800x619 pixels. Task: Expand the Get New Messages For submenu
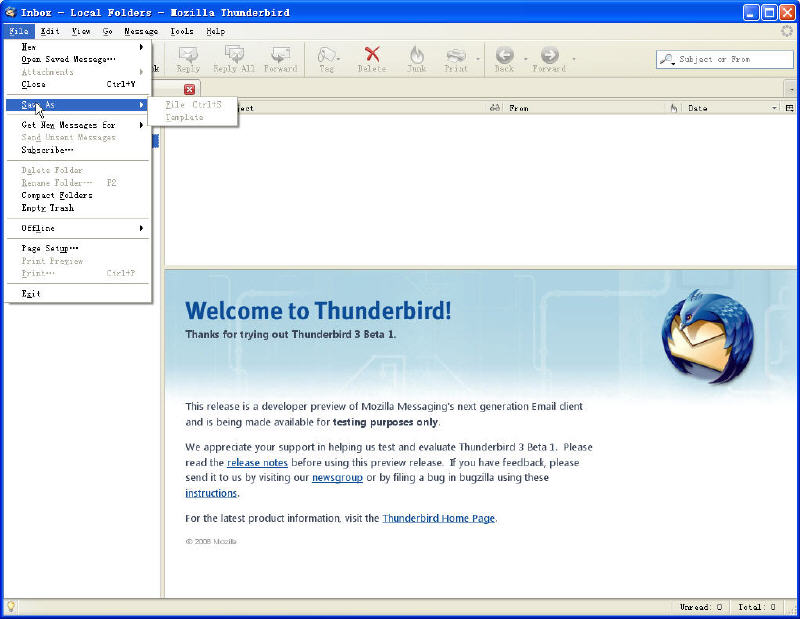141,125
